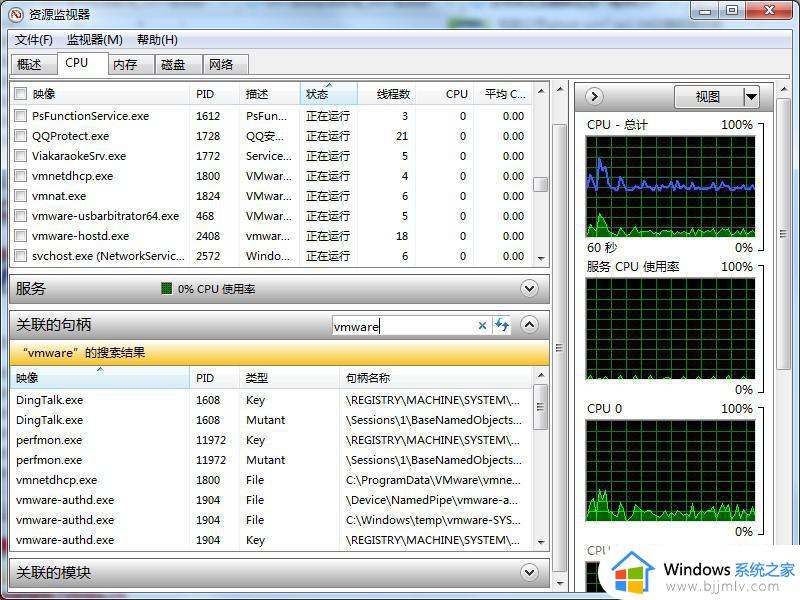Click the process list scrollbar thumb

point(541,184)
